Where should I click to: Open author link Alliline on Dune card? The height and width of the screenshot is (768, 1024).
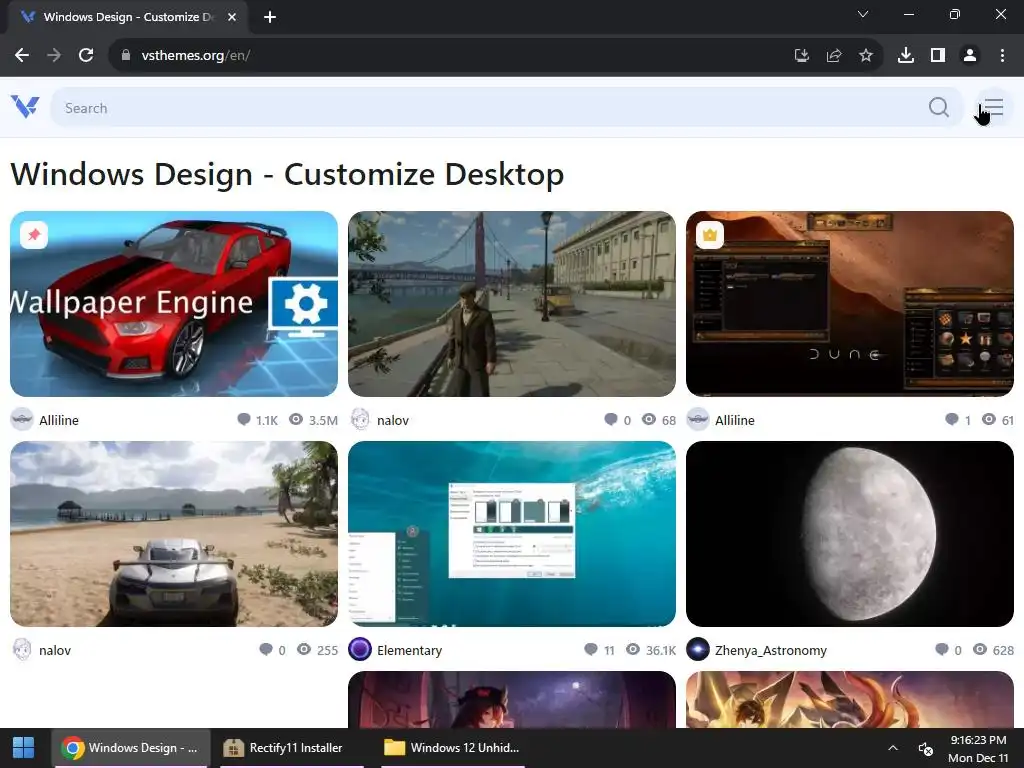pos(735,420)
